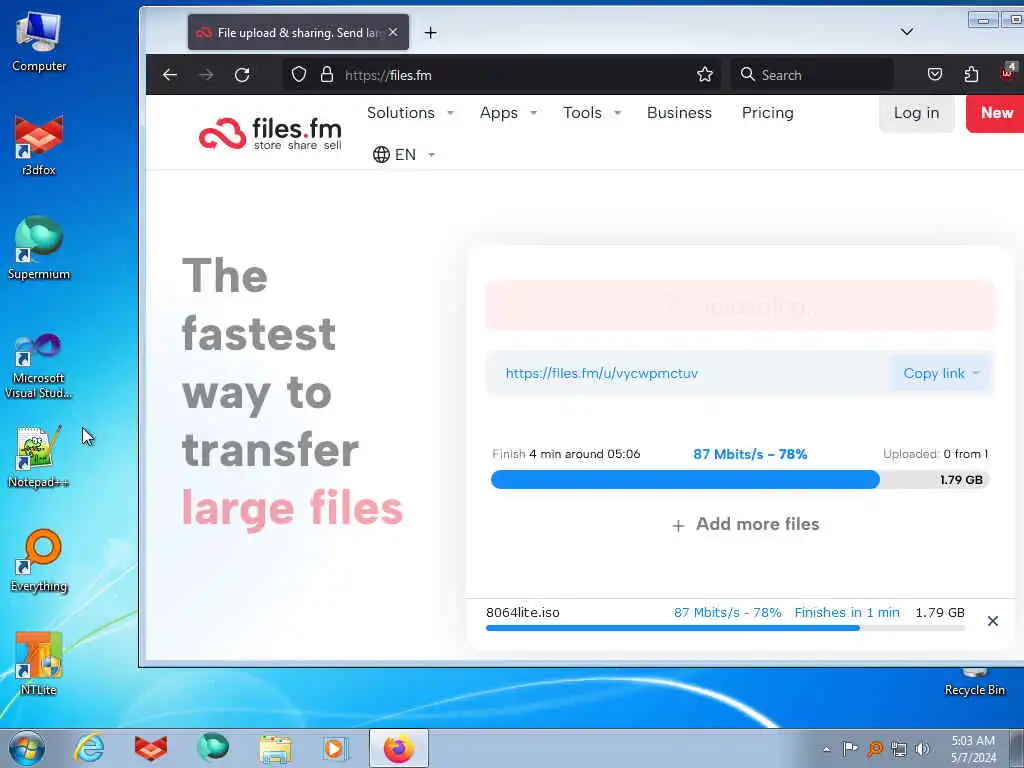Image resolution: width=1024 pixels, height=768 pixels.
Task: Click the site security padlock icon
Action: [327, 74]
